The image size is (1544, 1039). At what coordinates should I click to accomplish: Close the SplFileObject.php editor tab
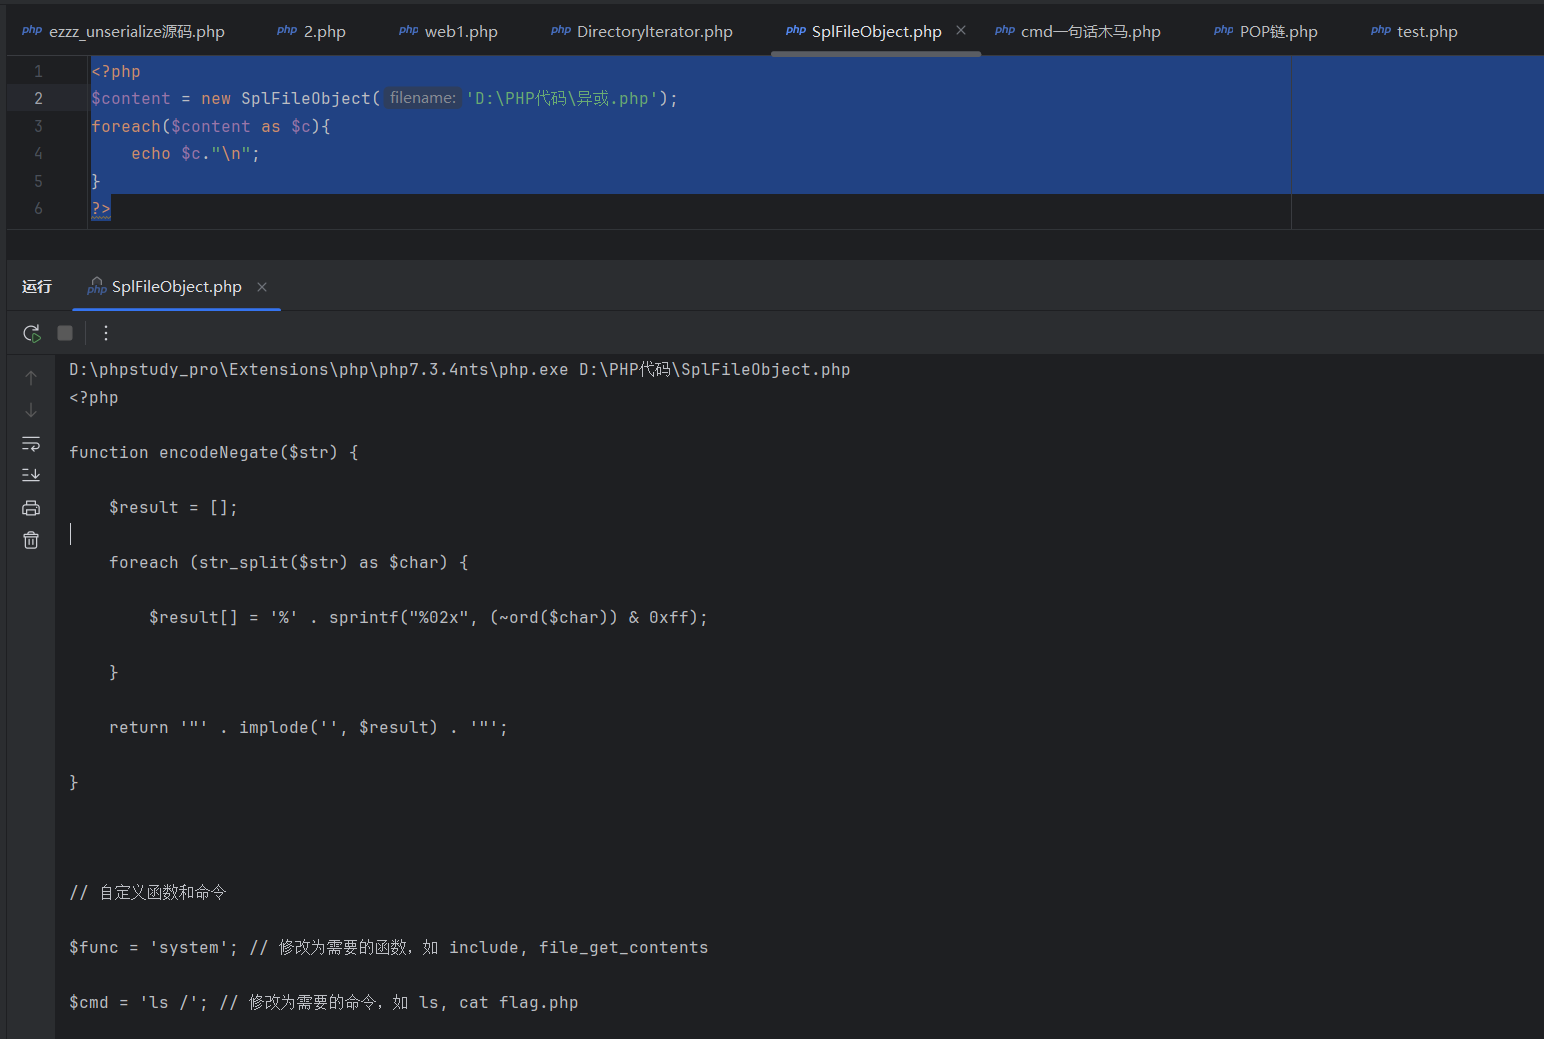[961, 30]
